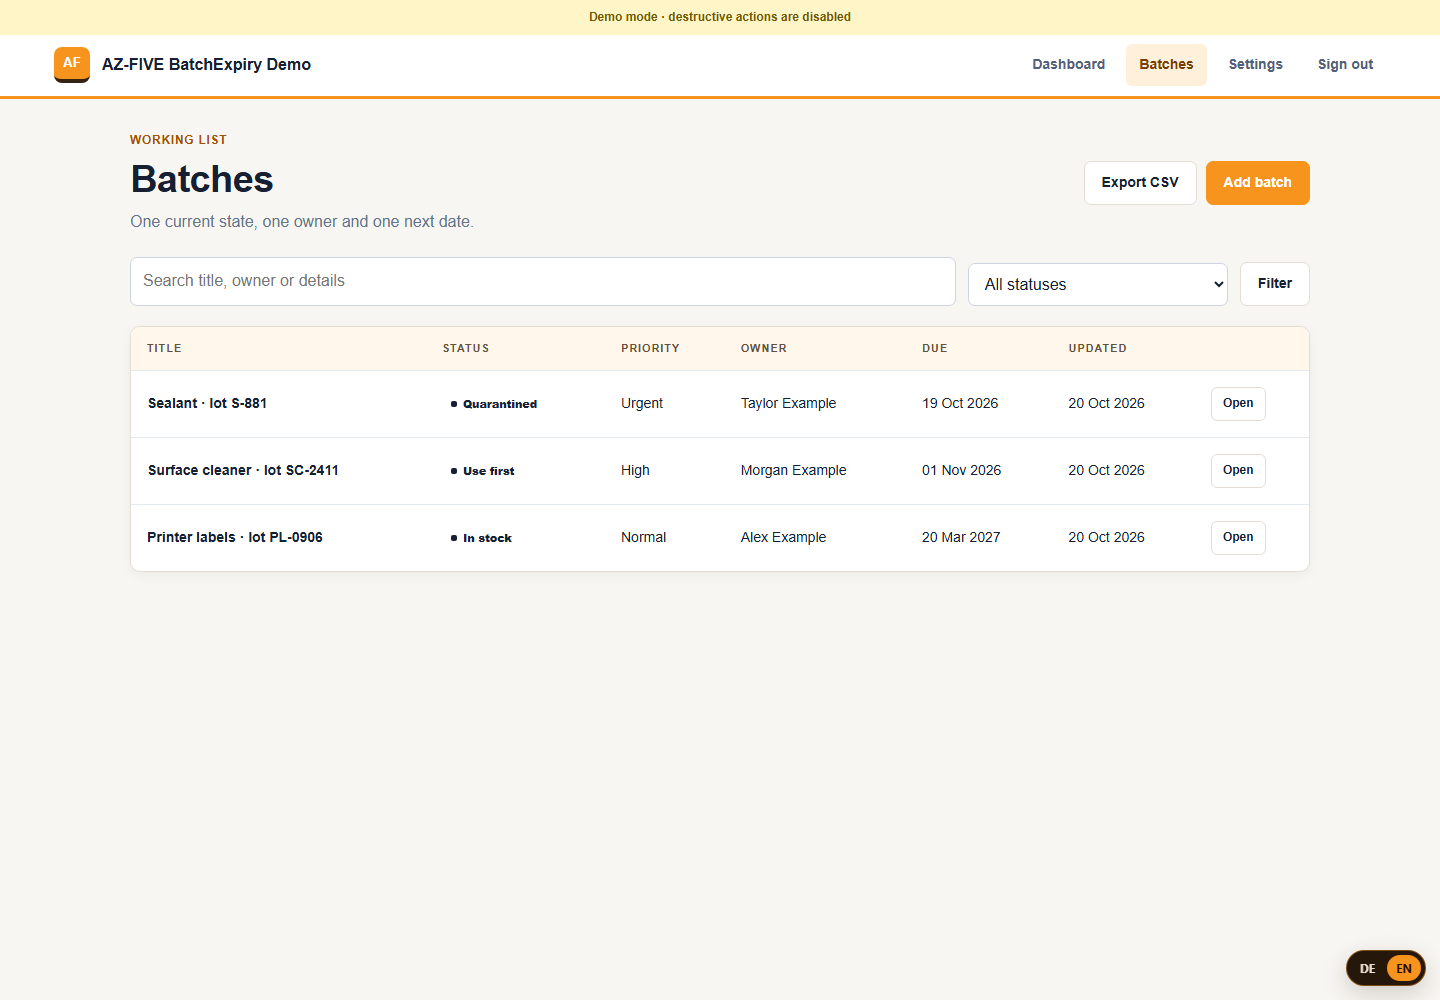The width and height of the screenshot is (1440, 1000).
Task: Expand the All statuses dropdown
Action: click(x=1097, y=284)
